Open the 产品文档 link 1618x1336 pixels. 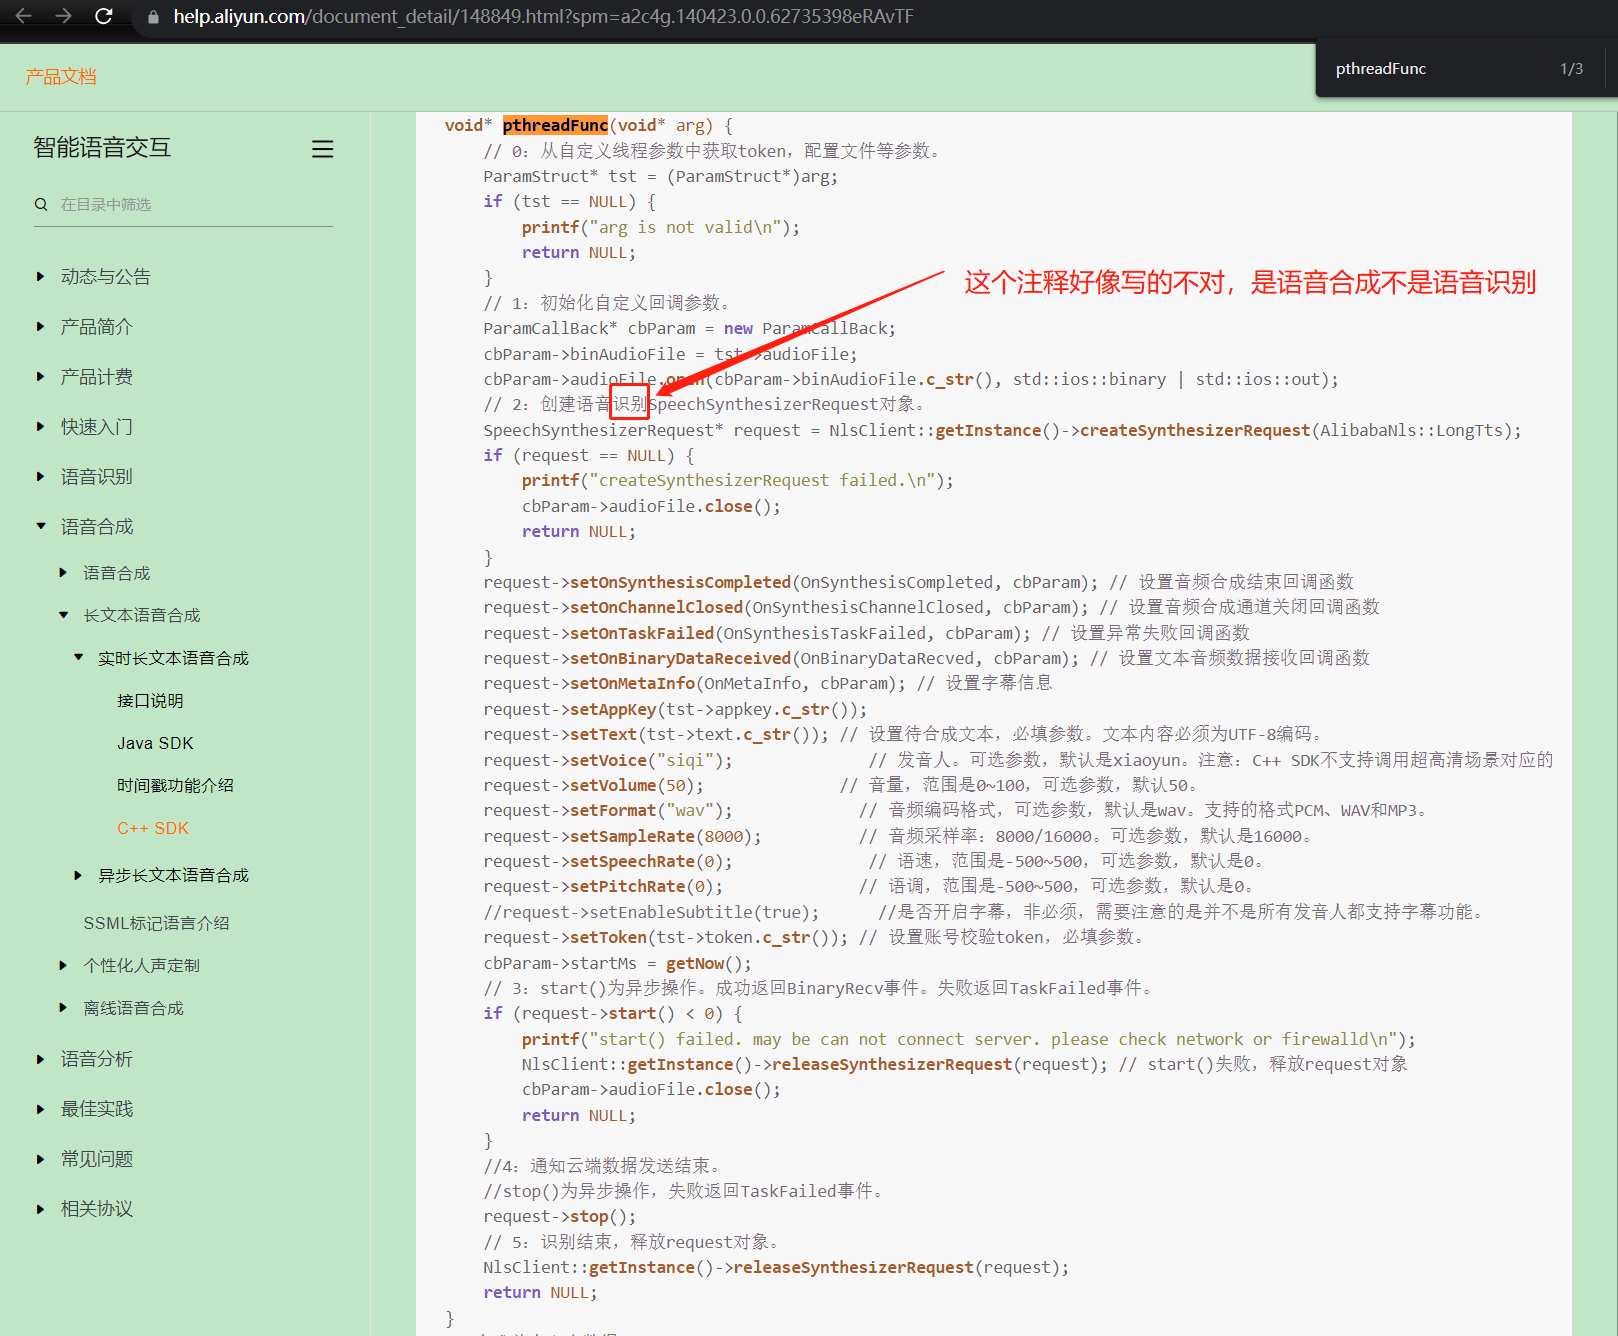[61, 77]
